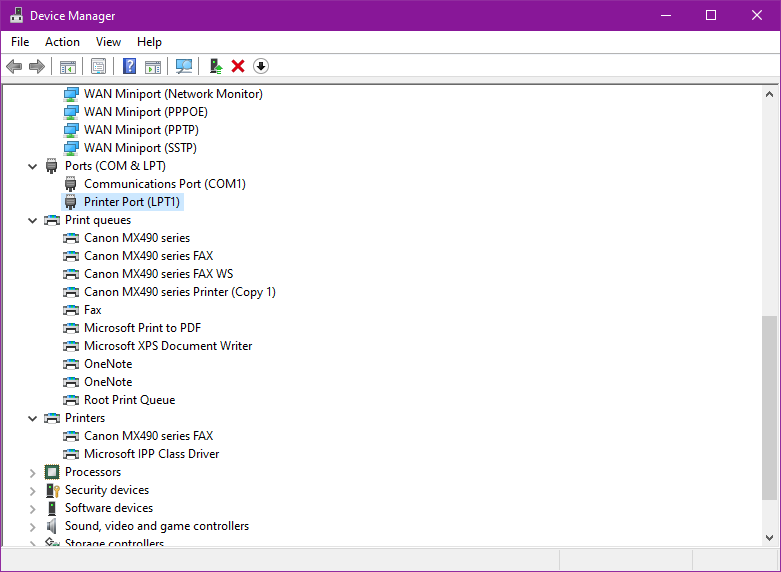Viewport: 781px width, 572px height.
Task: Click the Security devices key icon
Action: click(x=52, y=490)
